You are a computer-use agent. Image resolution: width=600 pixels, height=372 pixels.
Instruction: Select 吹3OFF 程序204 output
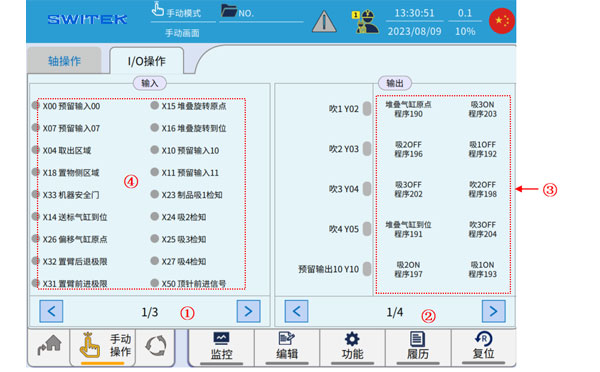pyautogui.click(x=483, y=229)
